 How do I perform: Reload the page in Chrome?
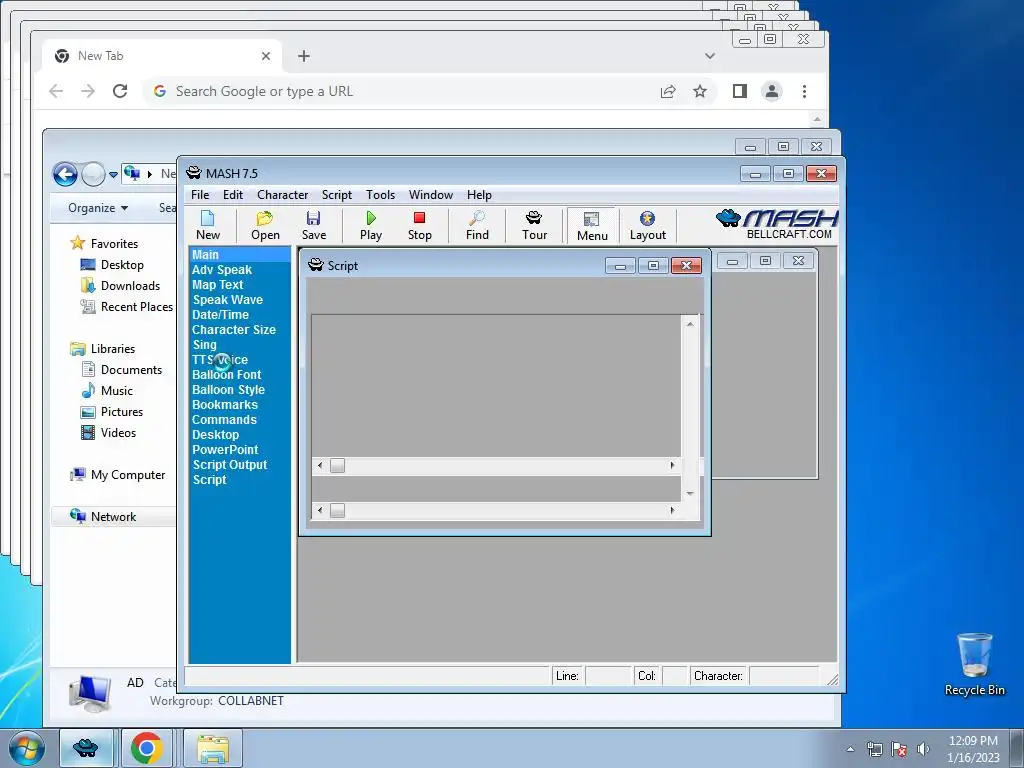120,91
